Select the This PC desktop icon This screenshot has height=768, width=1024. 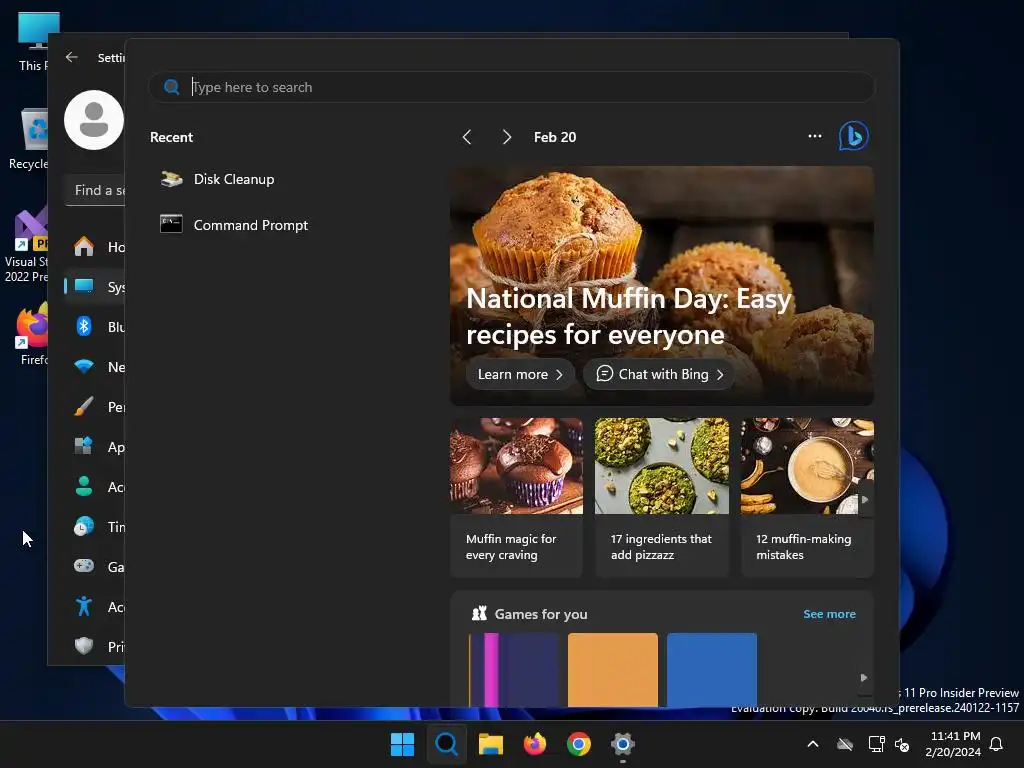pos(34,41)
